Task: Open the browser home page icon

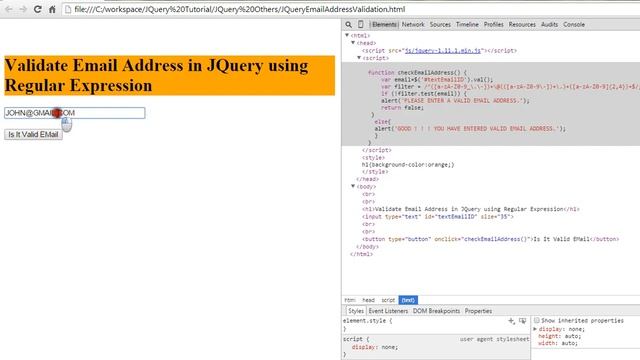Action: tap(52, 9)
